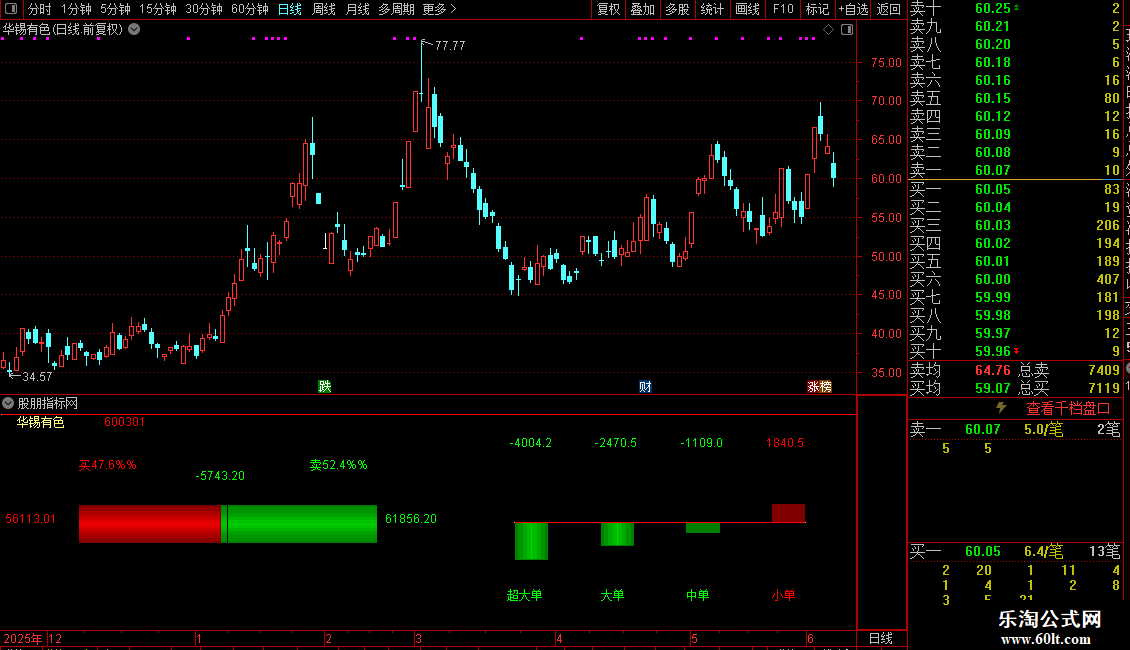Click the panel layout icon on chart header
The height and width of the screenshot is (650, 1130).
click(x=848, y=30)
